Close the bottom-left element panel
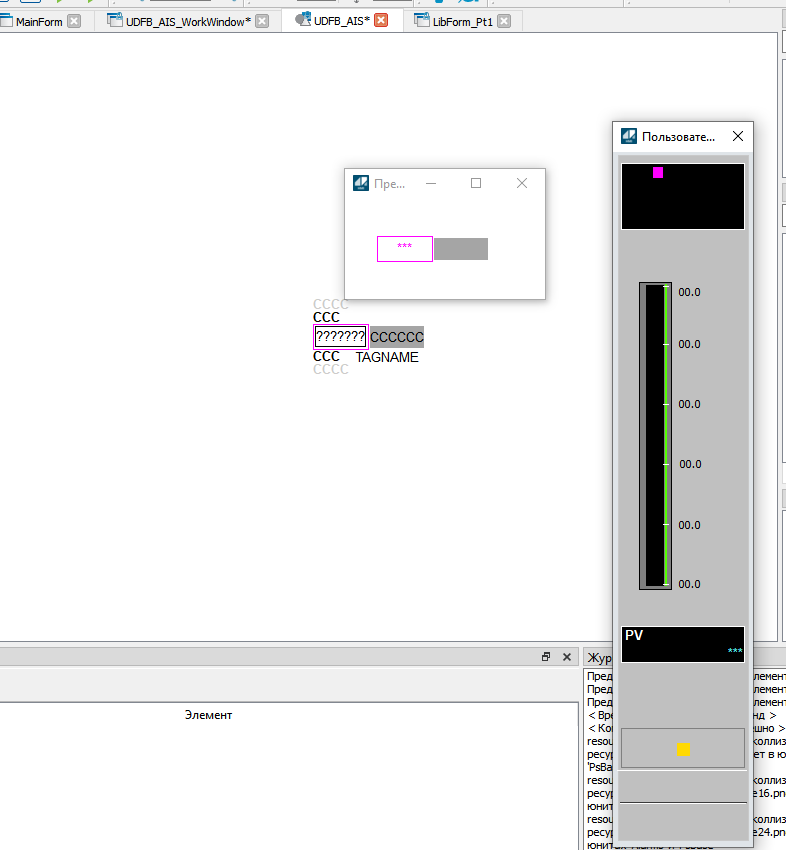Image resolution: width=786 pixels, height=850 pixels. tap(566, 657)
